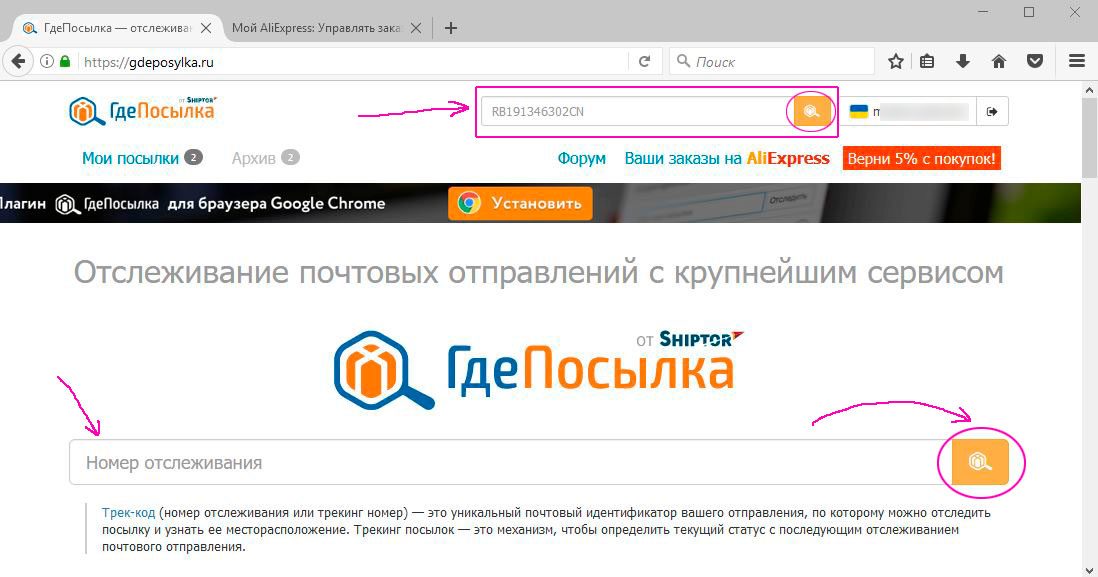Click the page scrollbar up arrow
The width and height of the screenshot is (1098, 577).
[x=1090, y=90]
